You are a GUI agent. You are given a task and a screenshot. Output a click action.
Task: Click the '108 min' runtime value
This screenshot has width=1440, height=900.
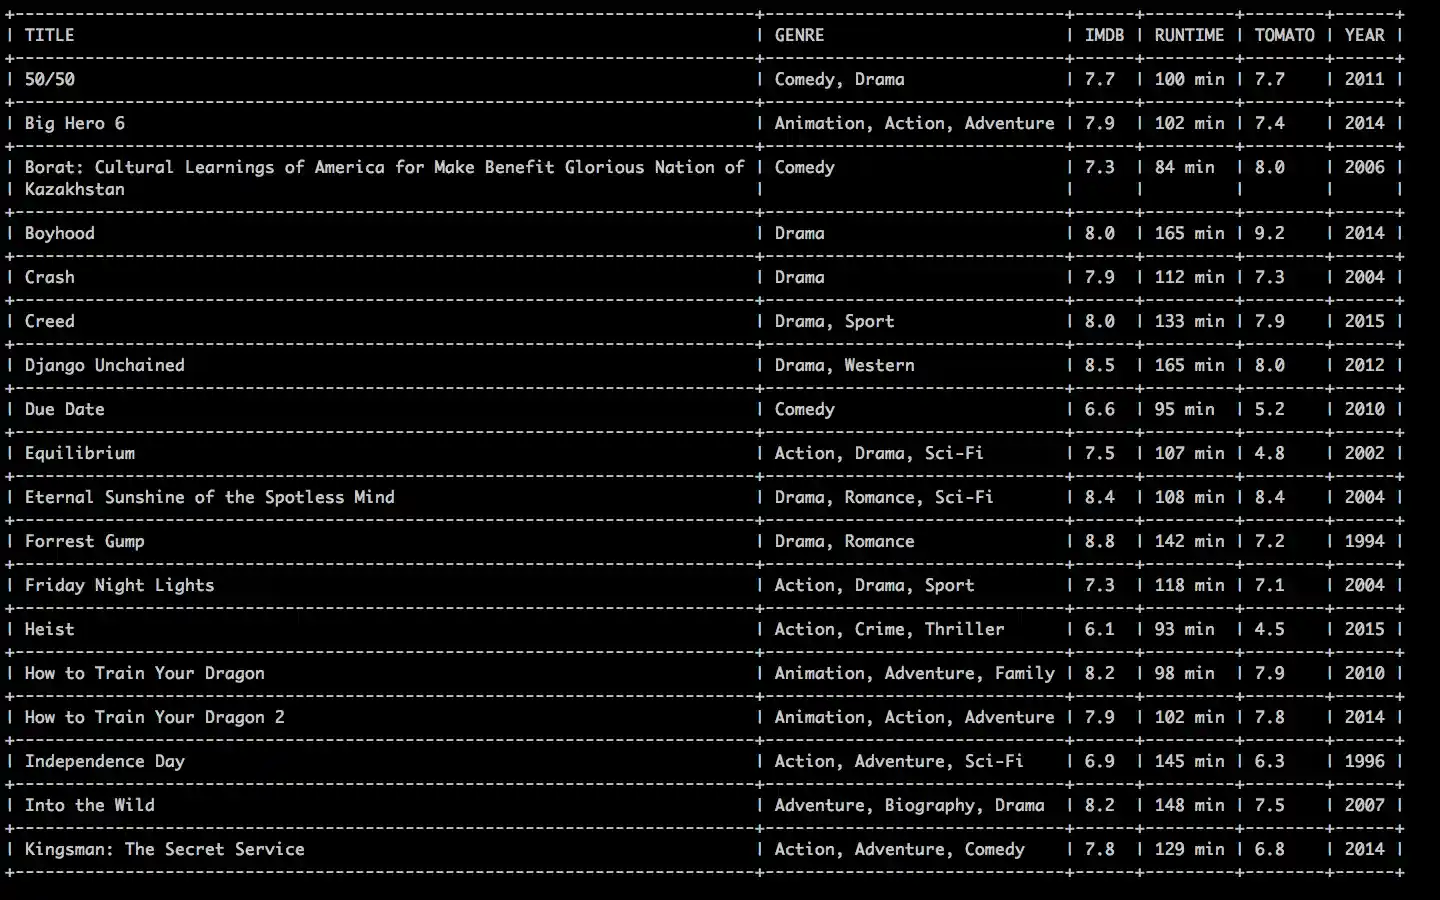[x=1189, y=497]
